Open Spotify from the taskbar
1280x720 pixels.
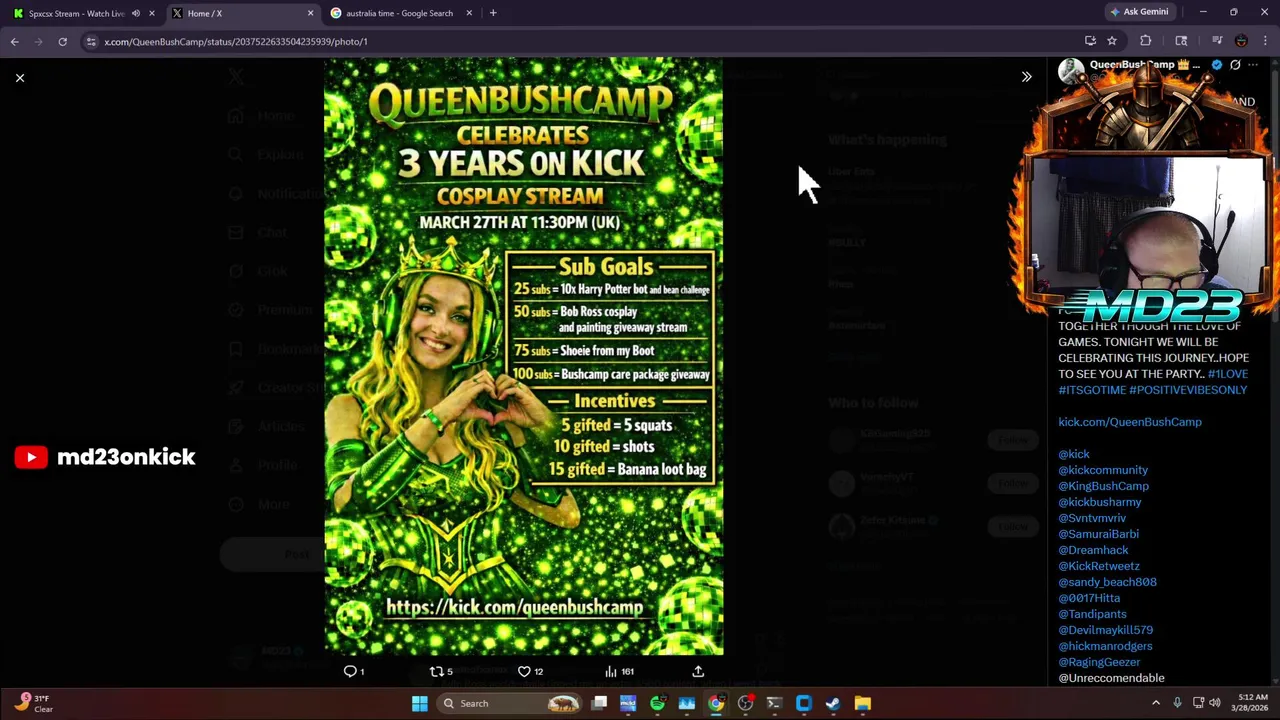click(x=657, y=703)
